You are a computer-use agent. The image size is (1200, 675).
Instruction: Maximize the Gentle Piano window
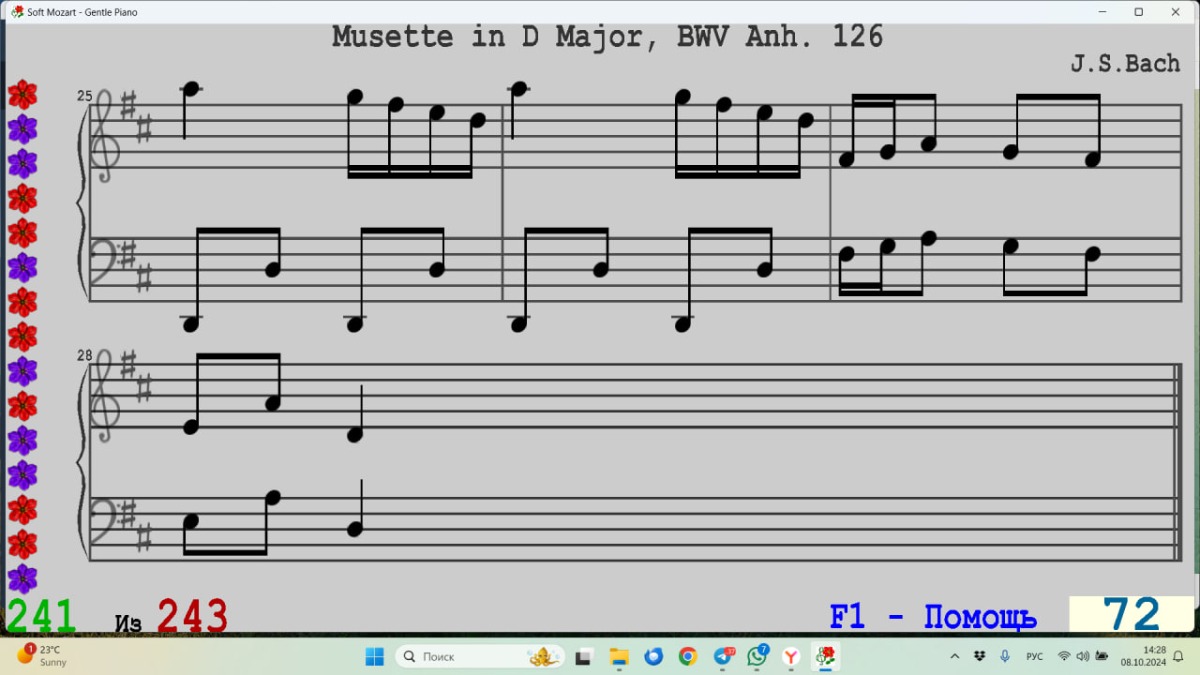[1138, 12]
